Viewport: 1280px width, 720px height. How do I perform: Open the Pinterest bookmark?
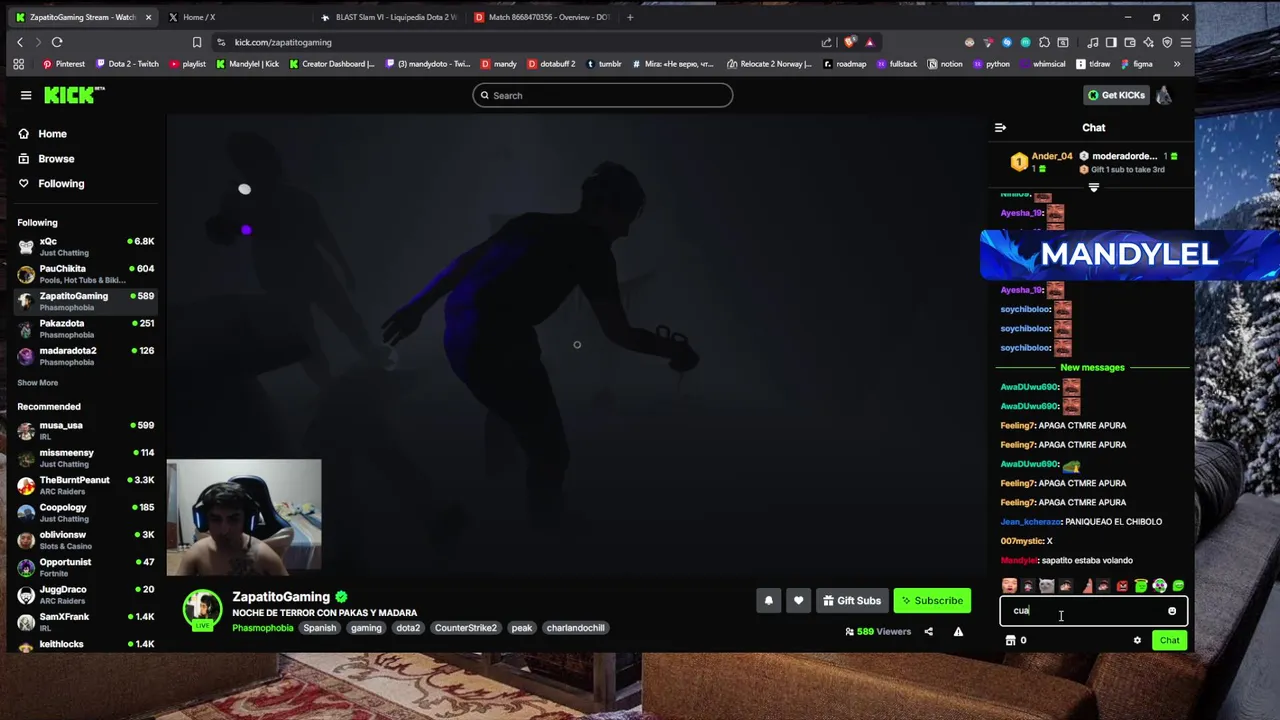click(64, 64)
